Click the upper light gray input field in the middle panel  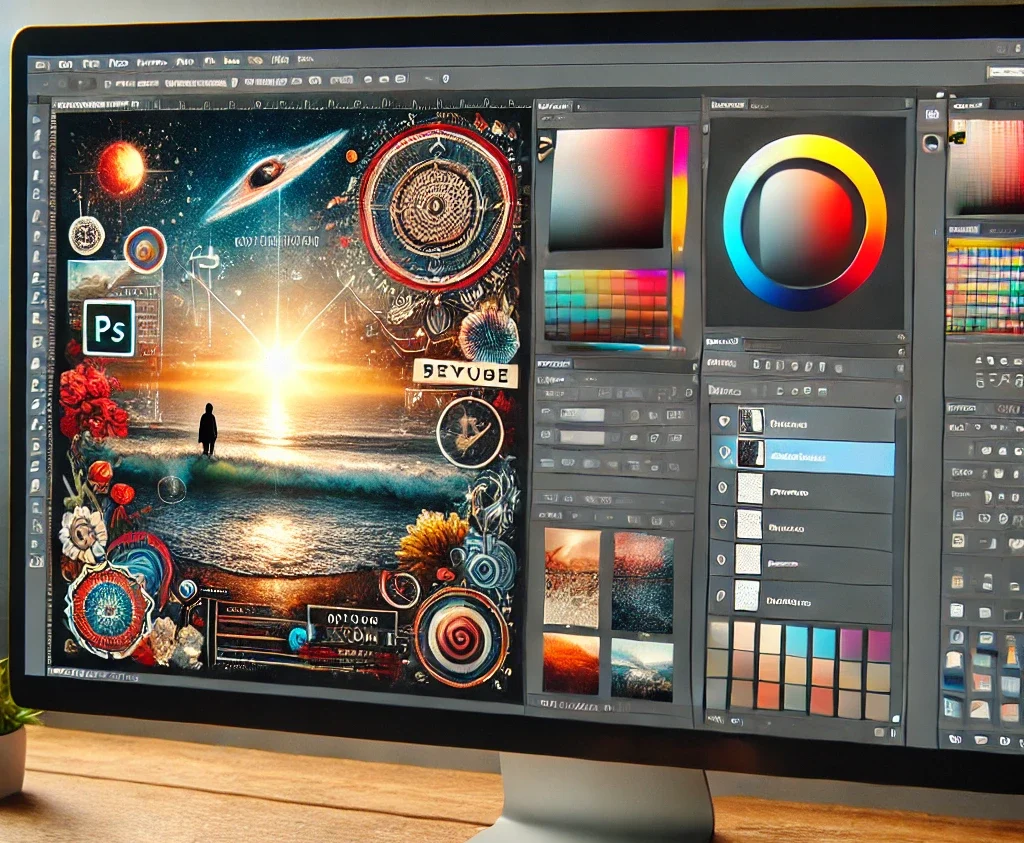tap(582, 415)
